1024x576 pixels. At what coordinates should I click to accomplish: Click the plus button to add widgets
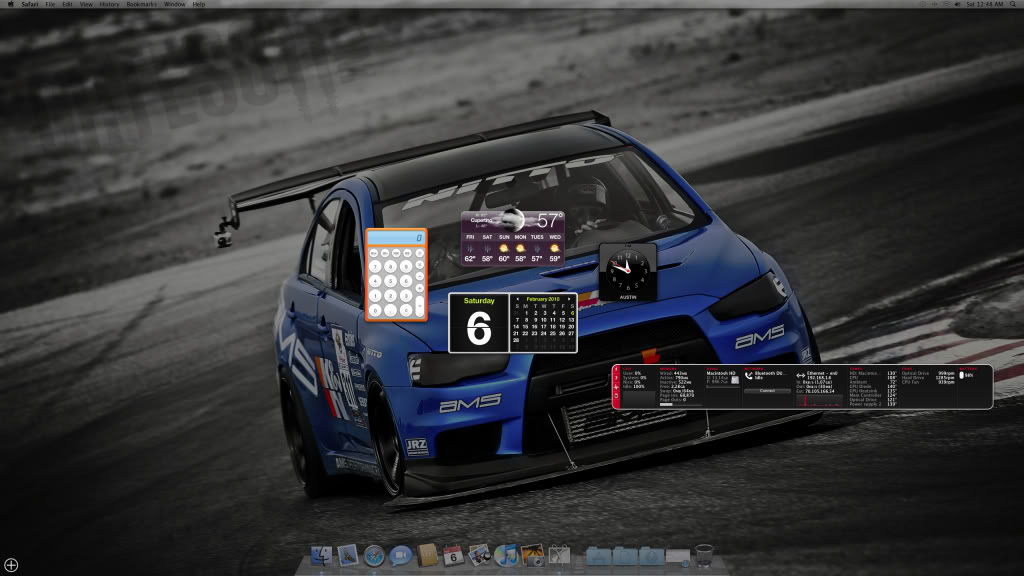pos(11,565)
